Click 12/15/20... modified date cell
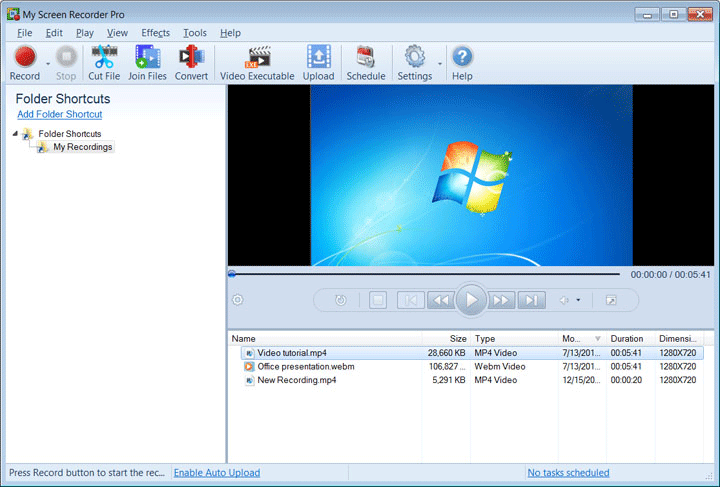 581,380
